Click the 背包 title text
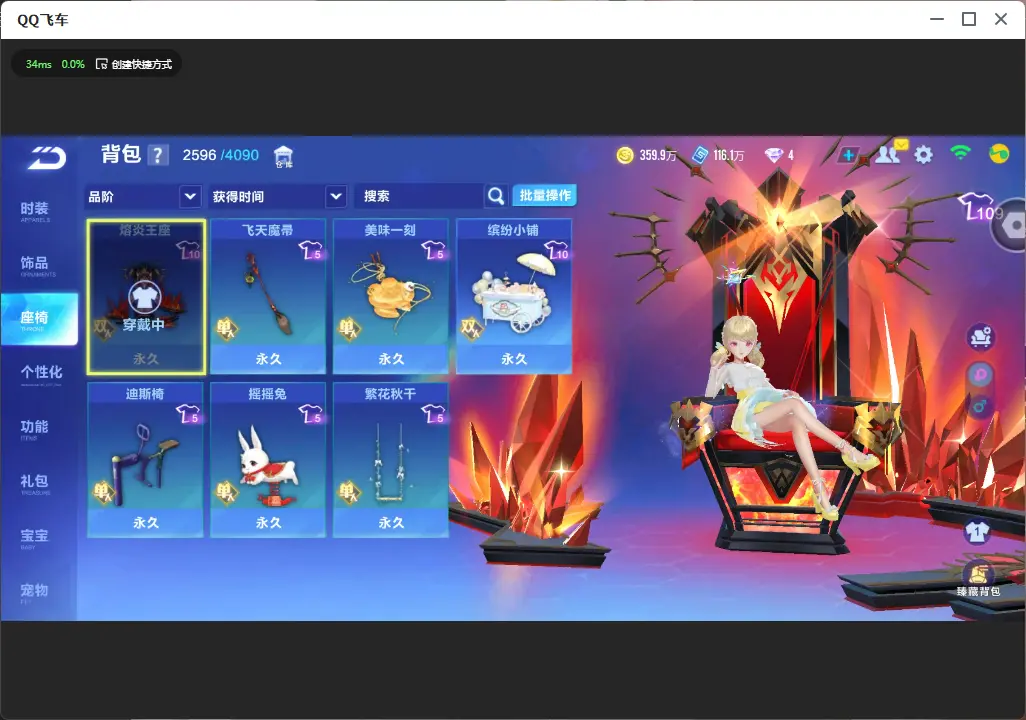 [x=121, y=154]
